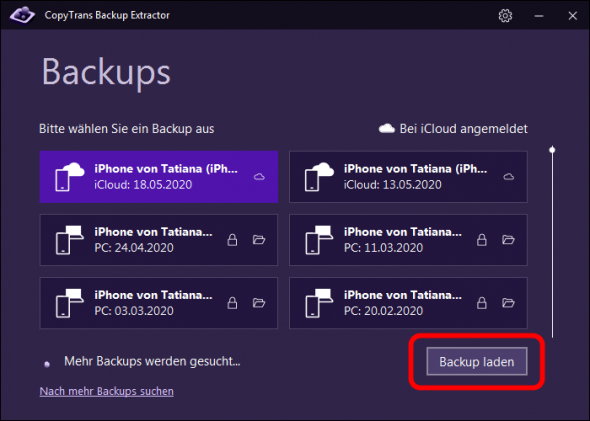Minimize the Backup Extractor window
Screen dimensions: 590x421
click(x=539, y=16)
